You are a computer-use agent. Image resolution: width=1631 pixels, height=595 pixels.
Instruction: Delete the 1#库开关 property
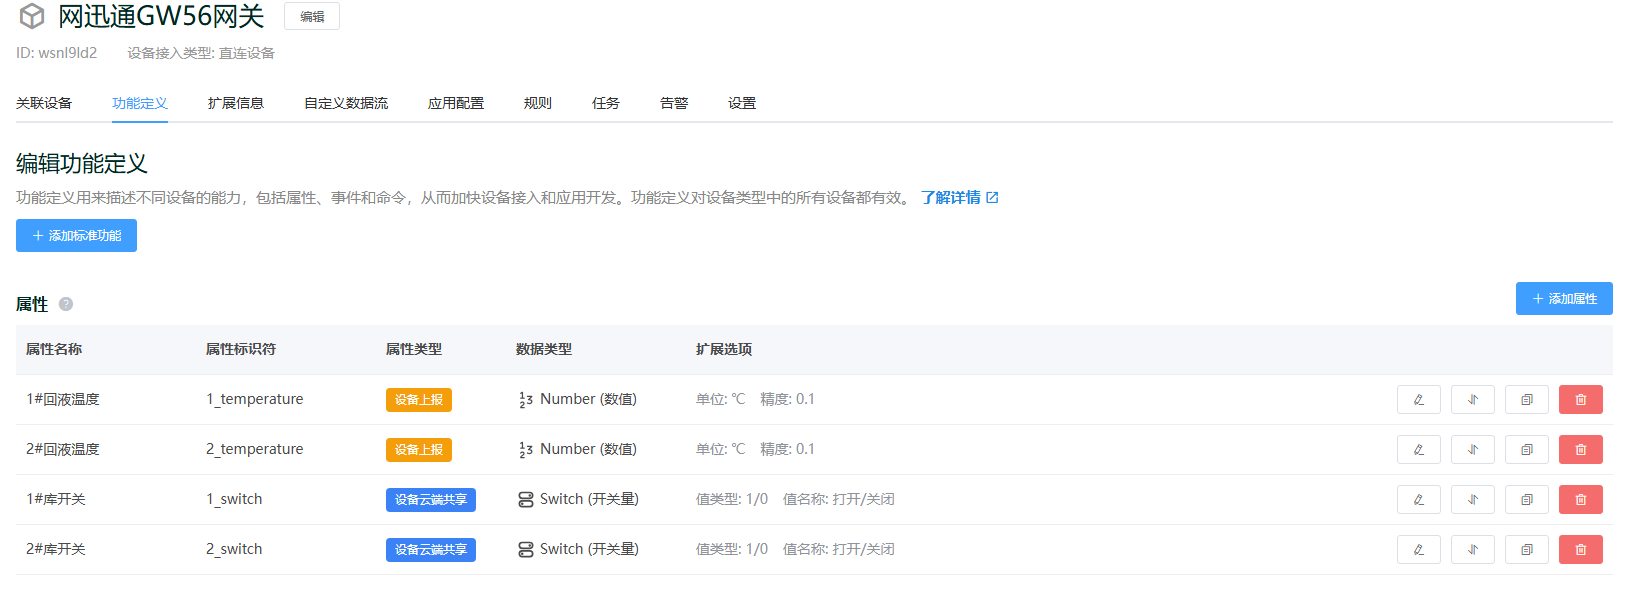pyautogui.click(x=1580, y=499)
